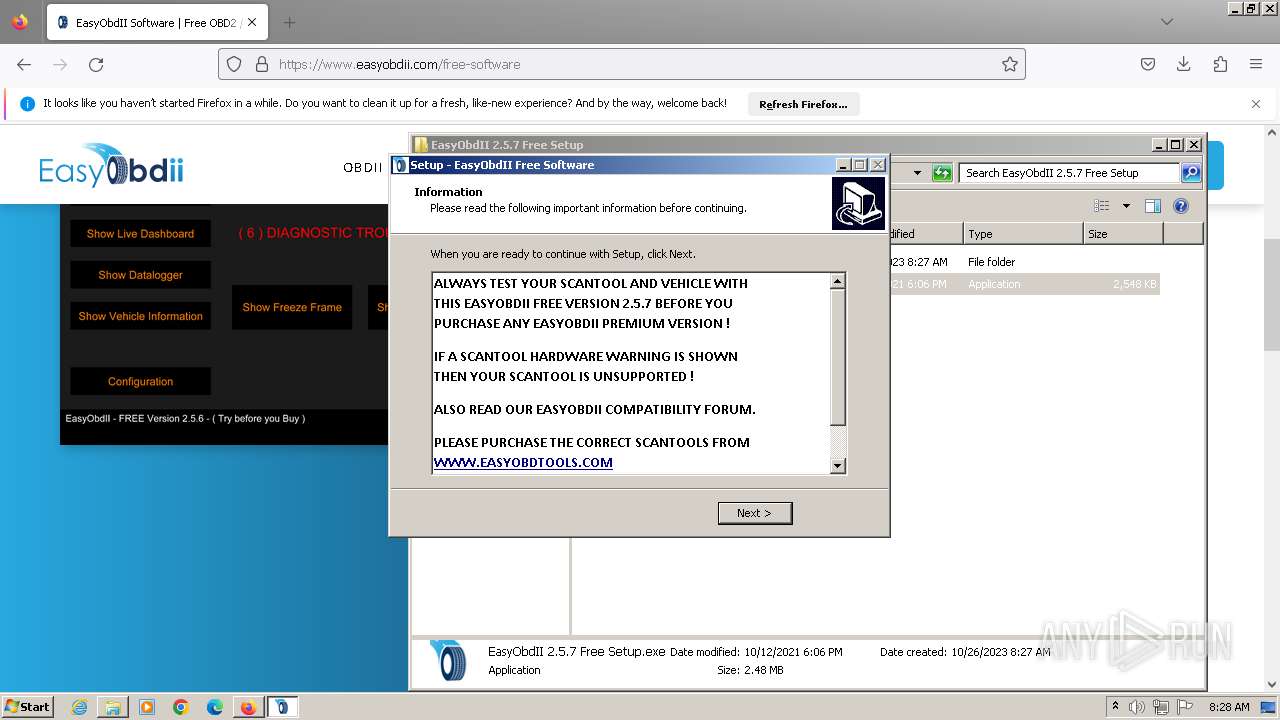Click the scroll down arrow of information text box
The height and width of the screenshot is (720, 1280).
(x=838, y=465)
